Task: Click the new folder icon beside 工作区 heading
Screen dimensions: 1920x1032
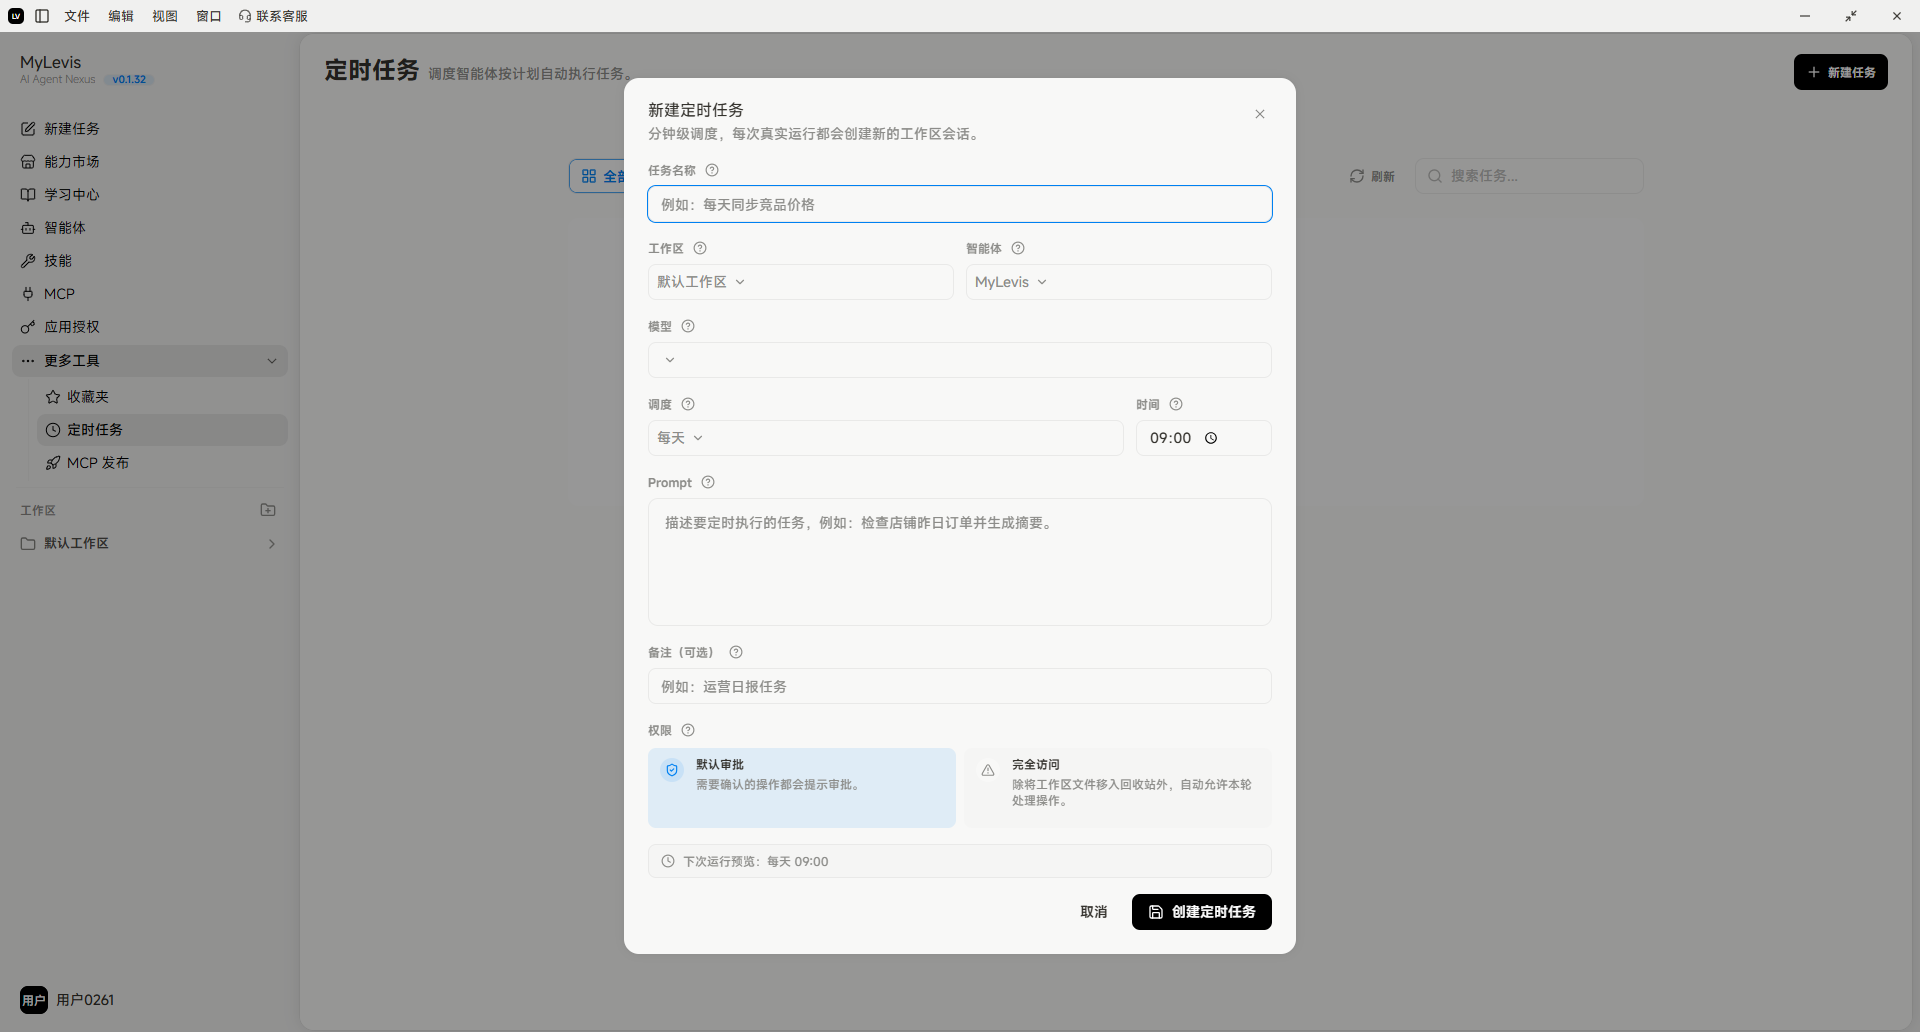Action: 268,510
